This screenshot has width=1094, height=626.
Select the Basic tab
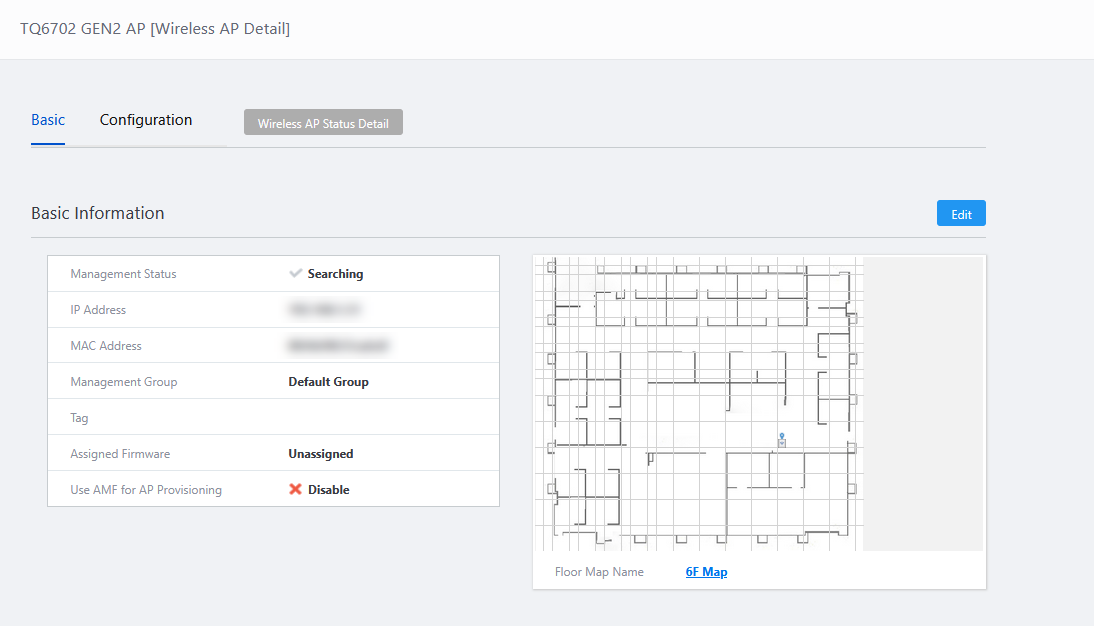pos(48,120)
